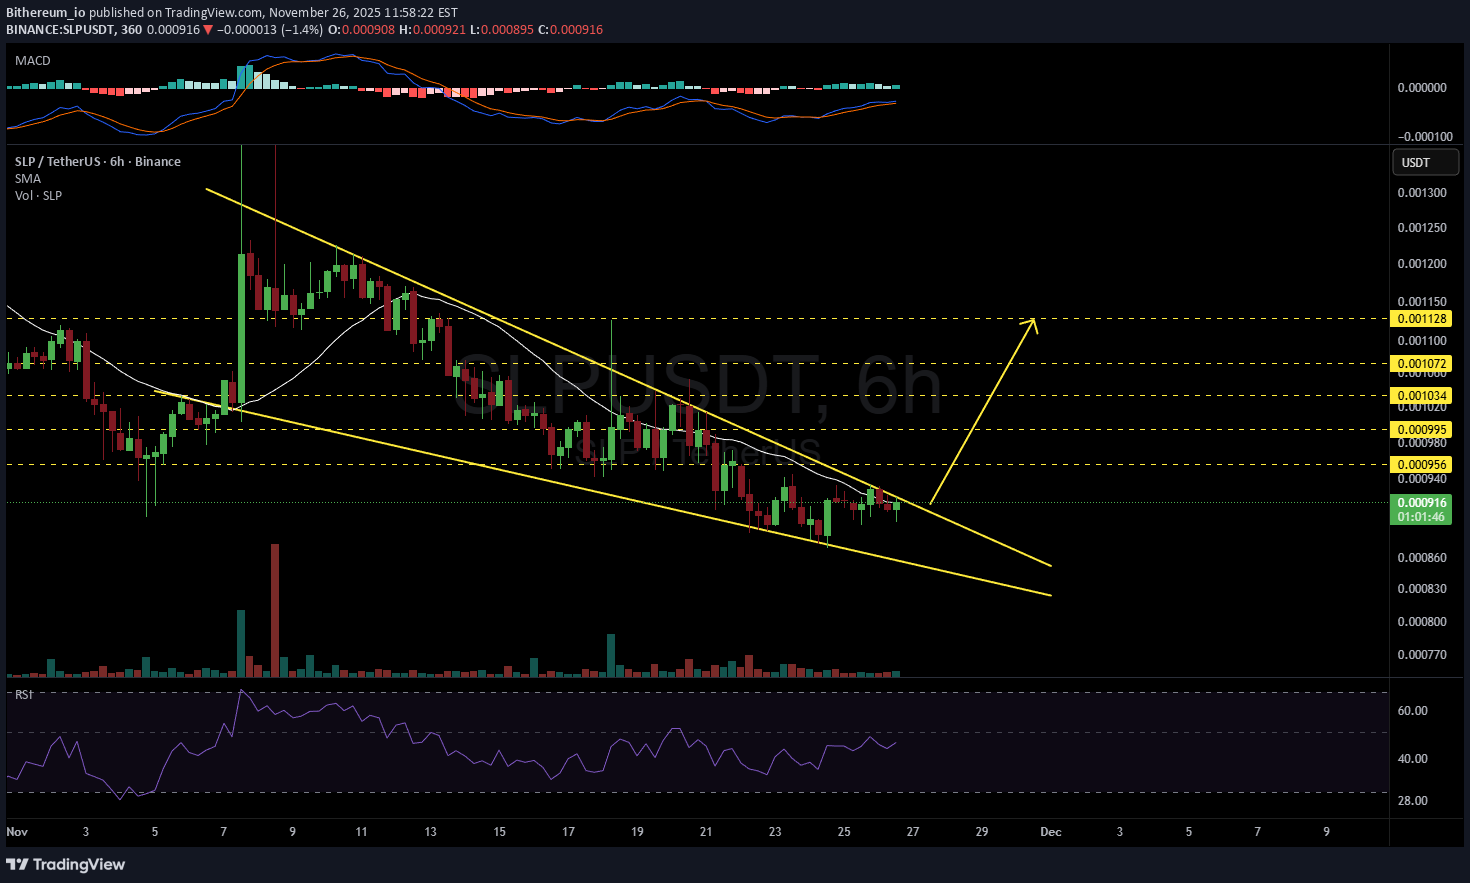Image resolution: width=1470 pixels, height=883 pixels.
Task: Click the RSI pane label
Action: click(x=24, y=694)
